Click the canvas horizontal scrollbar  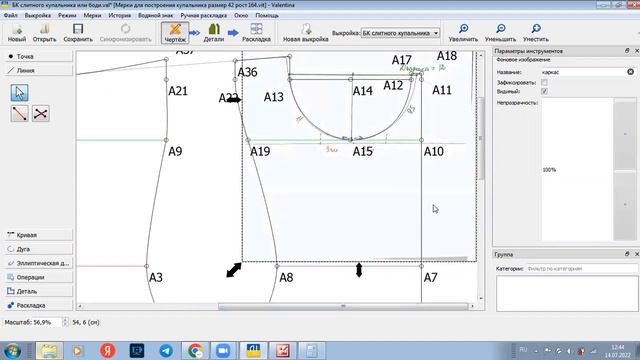coord(343,306)
